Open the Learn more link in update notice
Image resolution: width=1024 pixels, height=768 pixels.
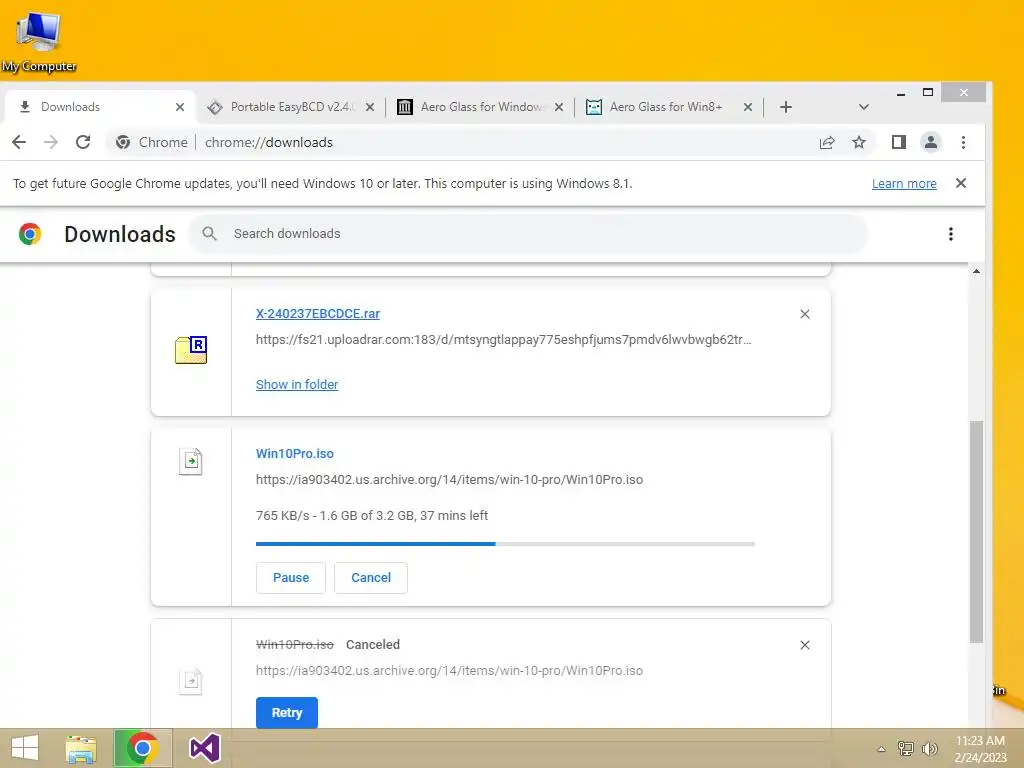tap(904, 184)
